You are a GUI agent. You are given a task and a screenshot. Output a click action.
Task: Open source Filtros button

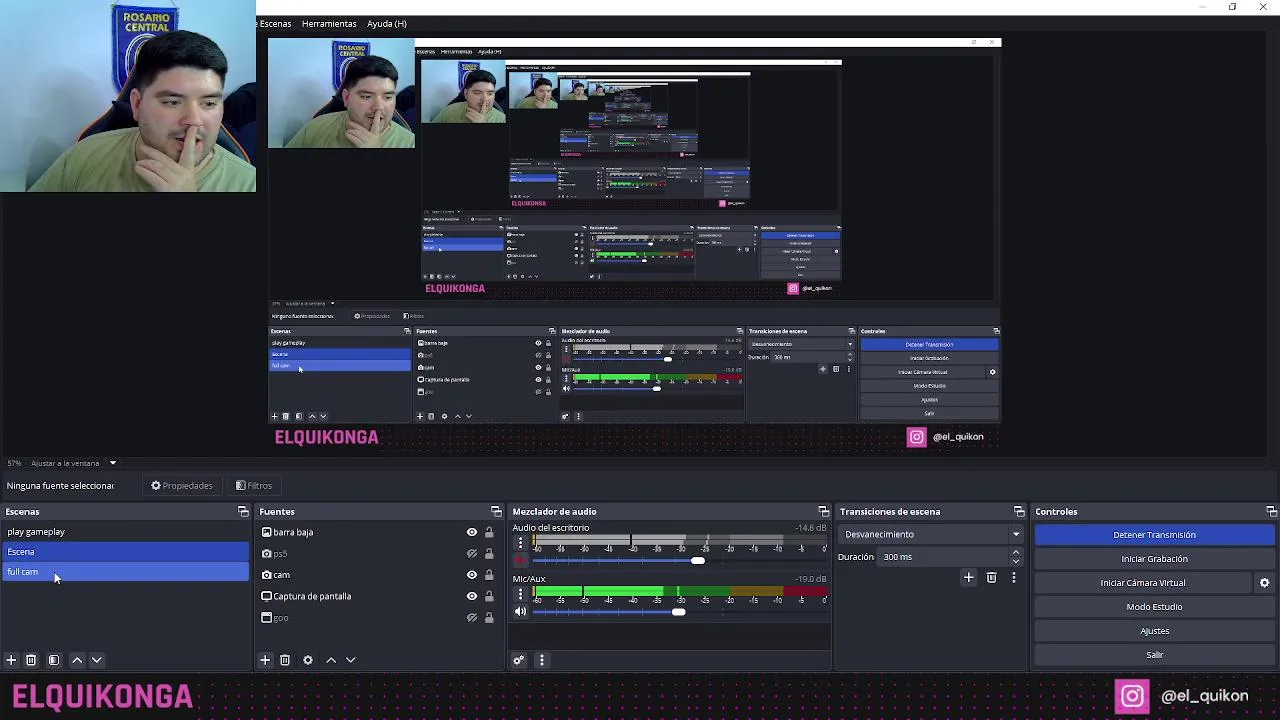pos(254,486)
